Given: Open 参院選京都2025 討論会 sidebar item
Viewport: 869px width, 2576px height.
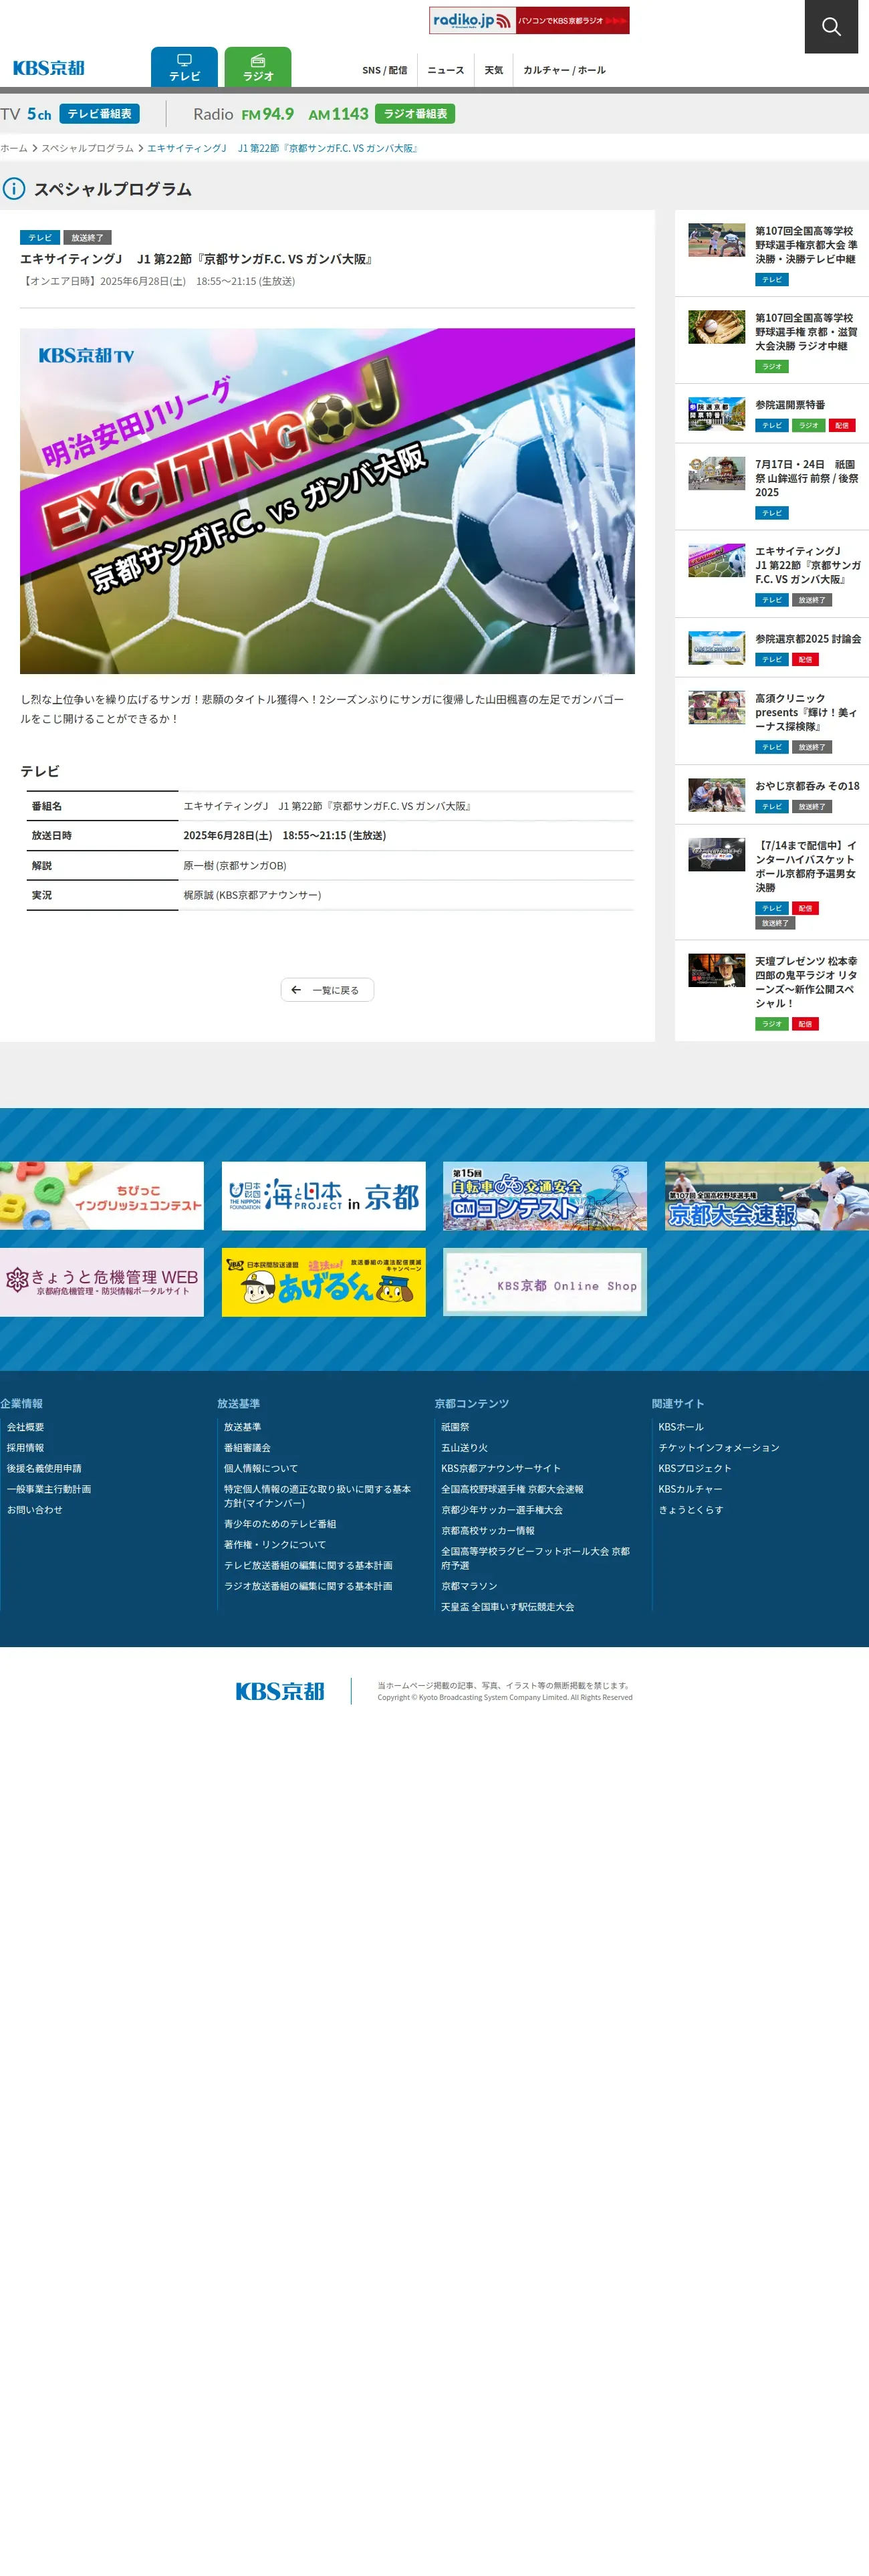Looking at the screenshot, I should click(771, 648).
